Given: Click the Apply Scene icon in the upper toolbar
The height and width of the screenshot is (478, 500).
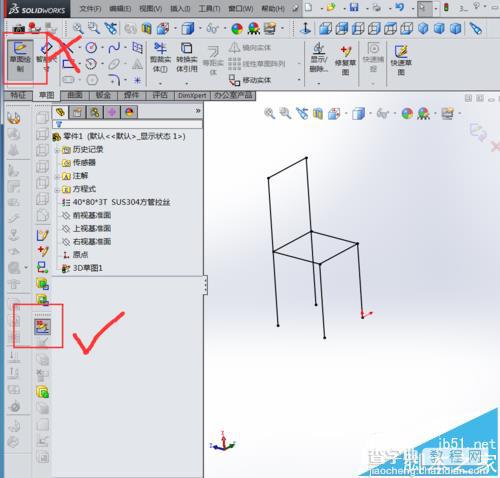Looking at the screenshot, I should [254, 29].
